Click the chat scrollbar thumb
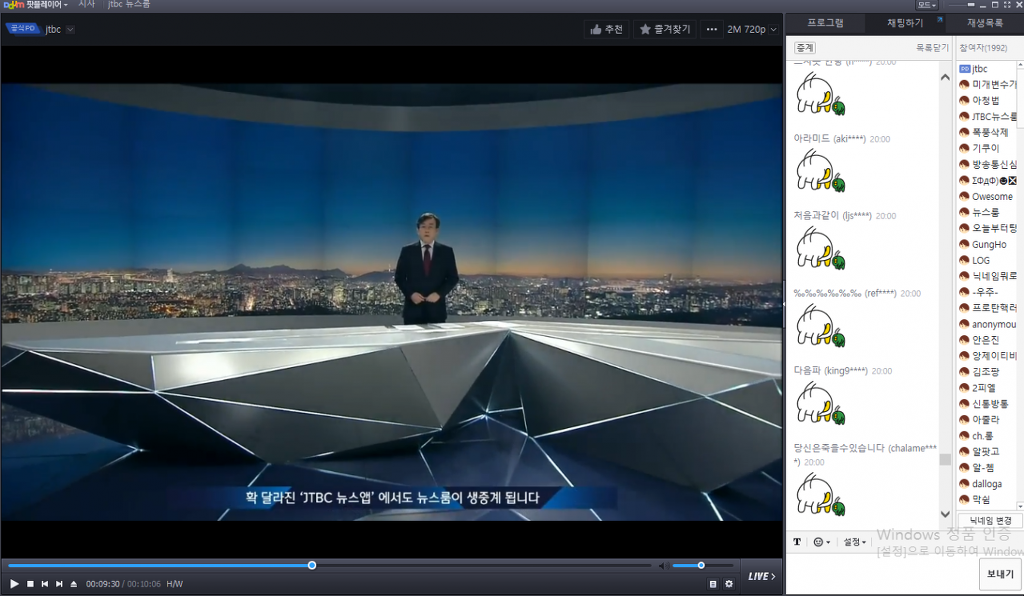 [945, 460]
